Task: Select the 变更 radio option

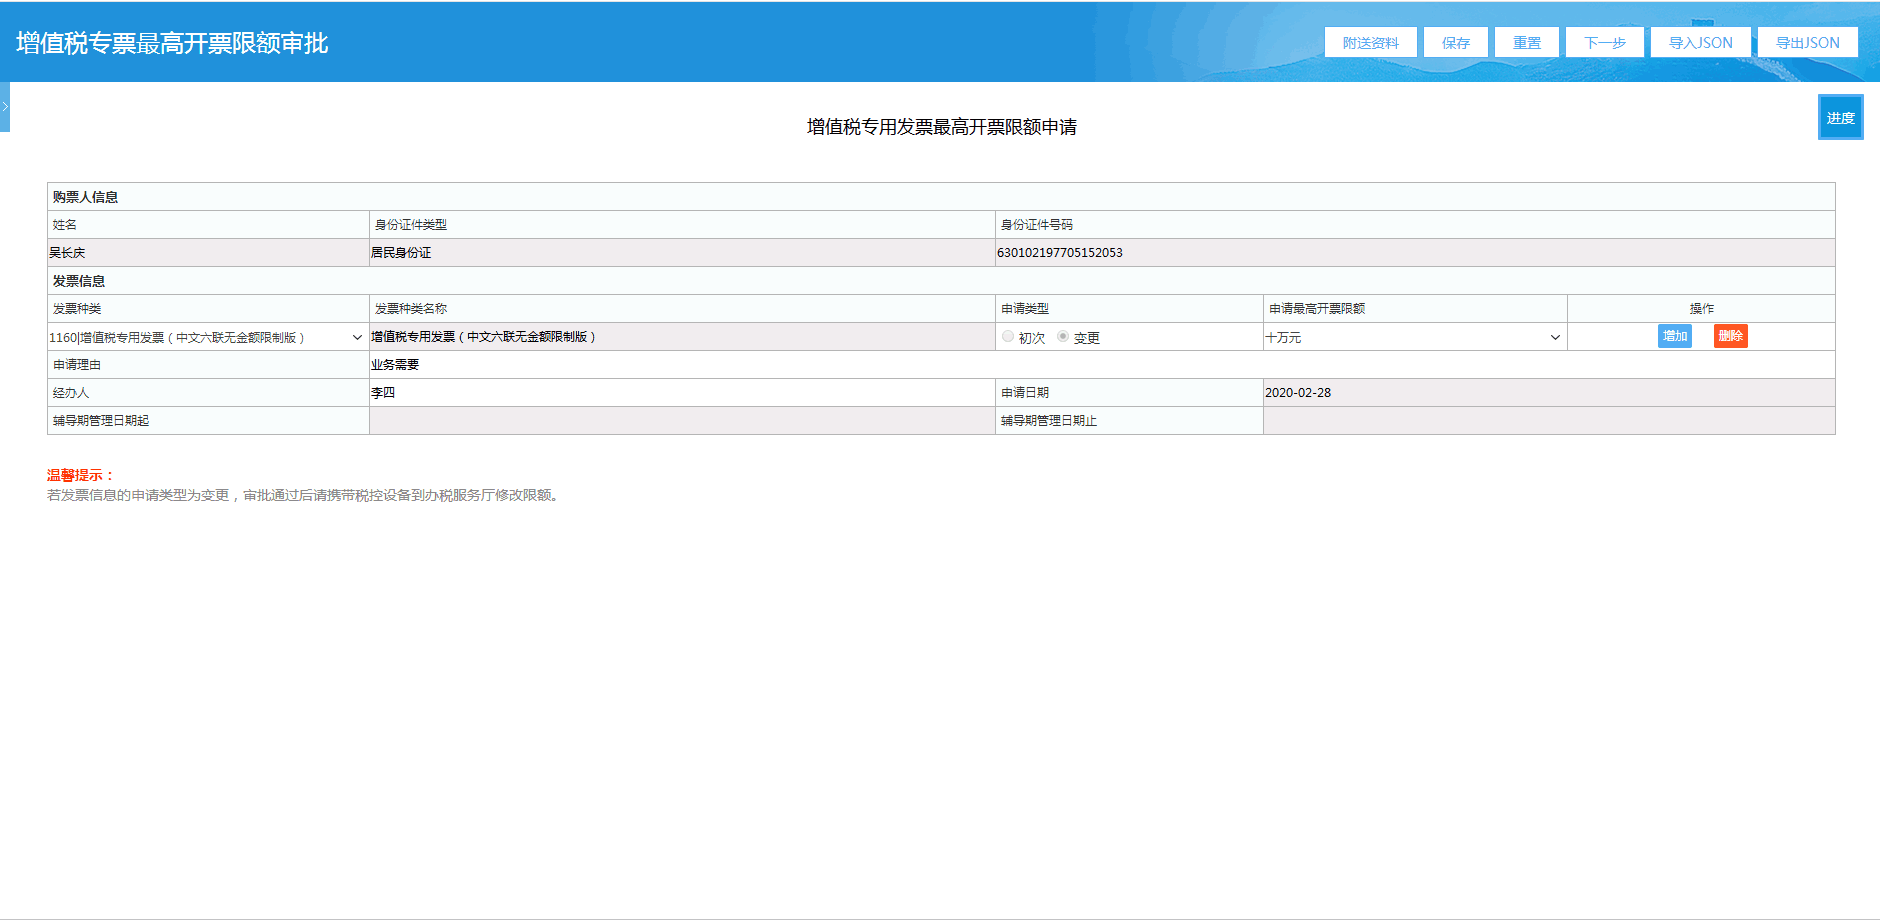Action: coord(1063,337)
